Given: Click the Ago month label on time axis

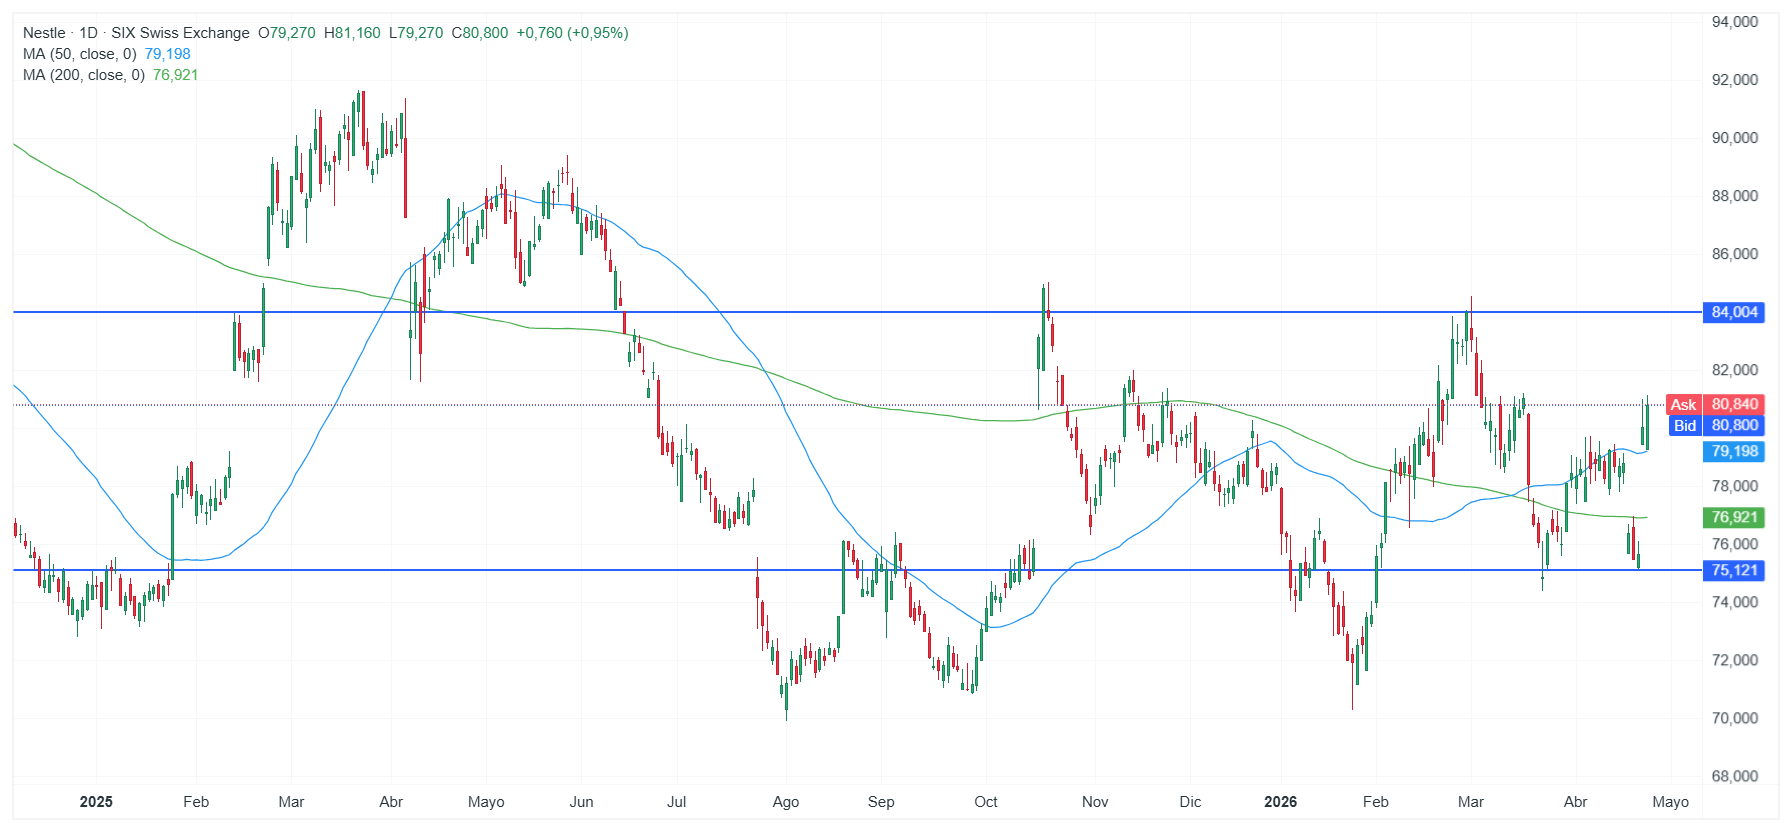Looking at the screenshot, I should [786, 802].
